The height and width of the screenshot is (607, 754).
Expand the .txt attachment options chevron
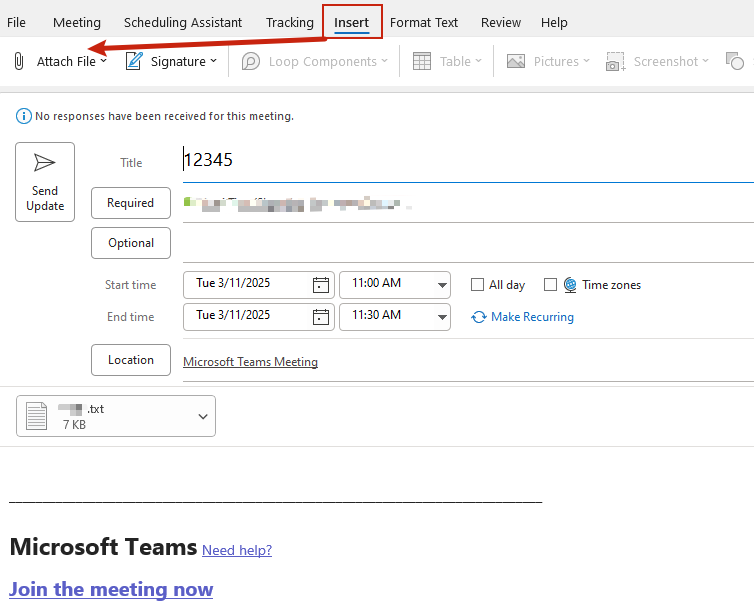[203, 417]
